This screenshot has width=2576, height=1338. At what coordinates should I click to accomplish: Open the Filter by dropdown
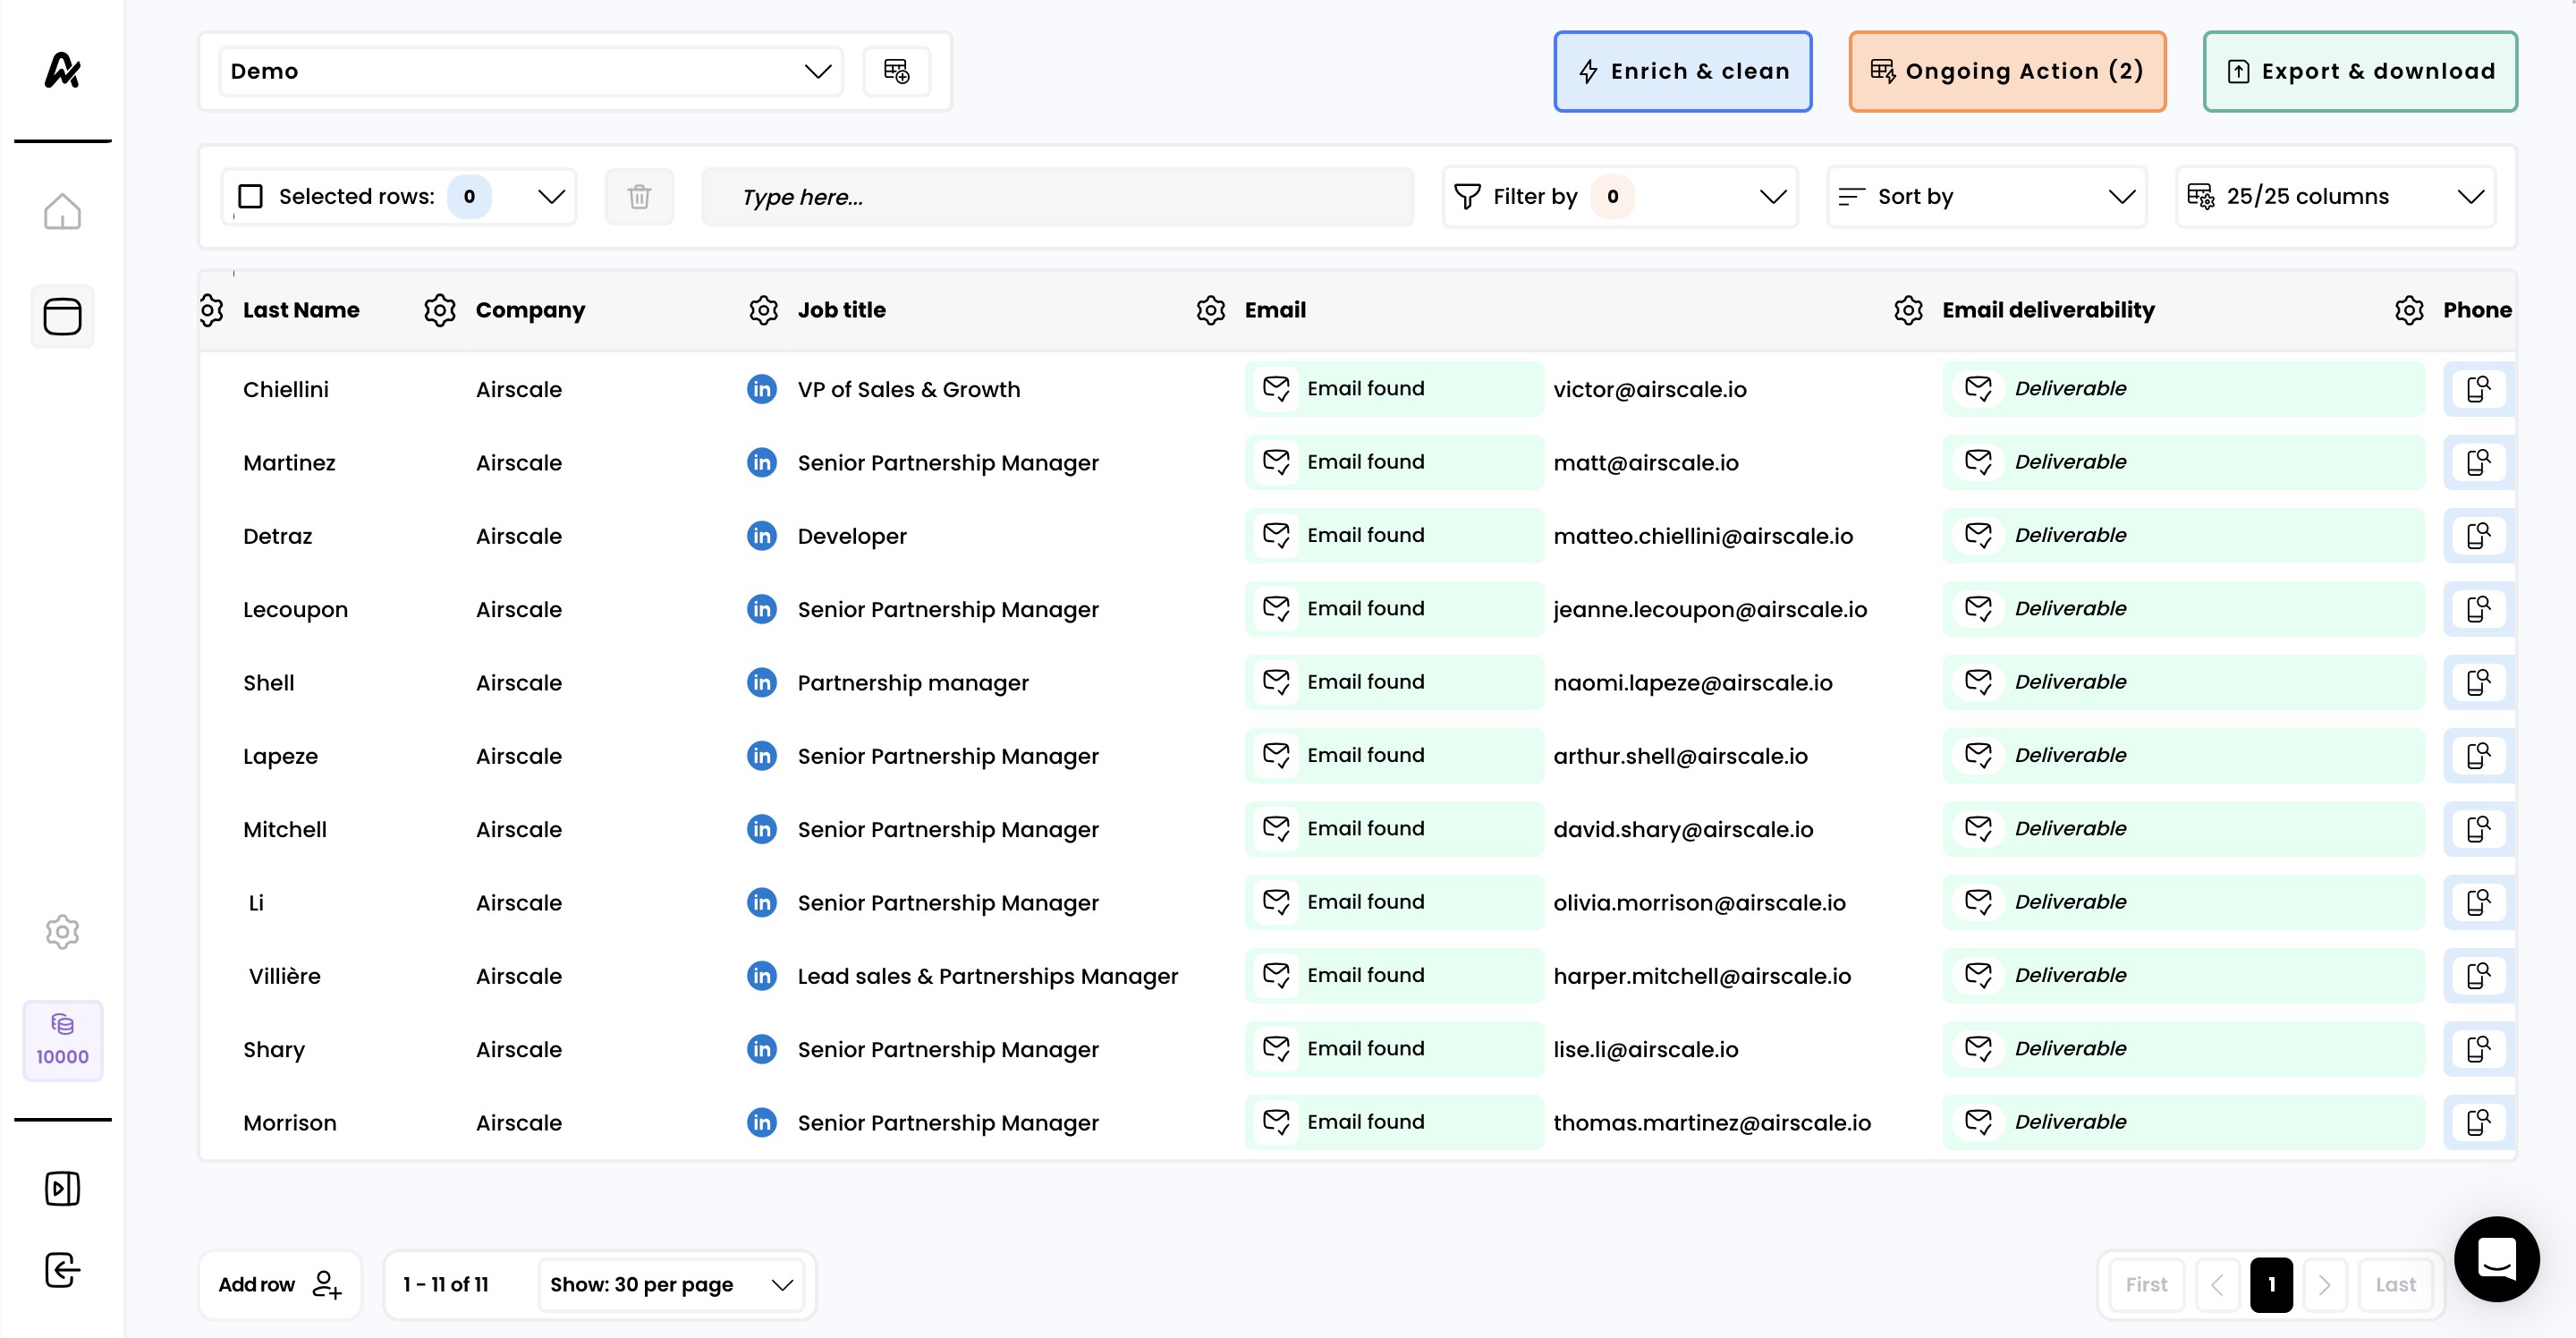coord(1619,197)
